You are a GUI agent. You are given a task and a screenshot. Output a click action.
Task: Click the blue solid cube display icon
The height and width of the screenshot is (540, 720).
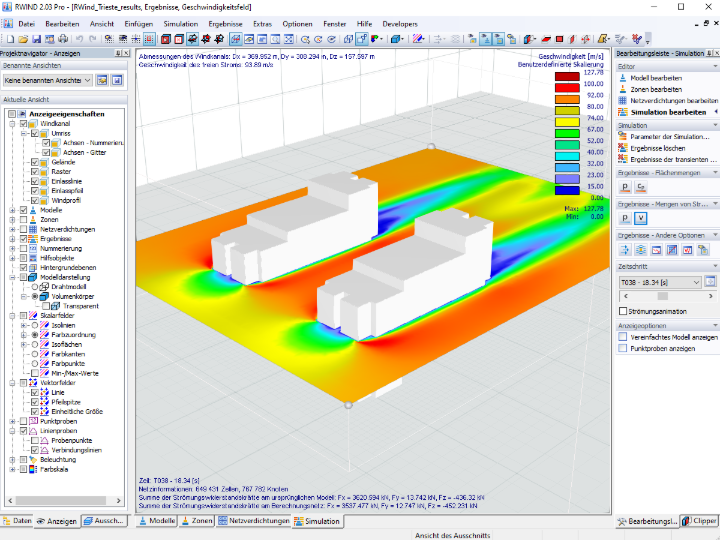[395, 39]
